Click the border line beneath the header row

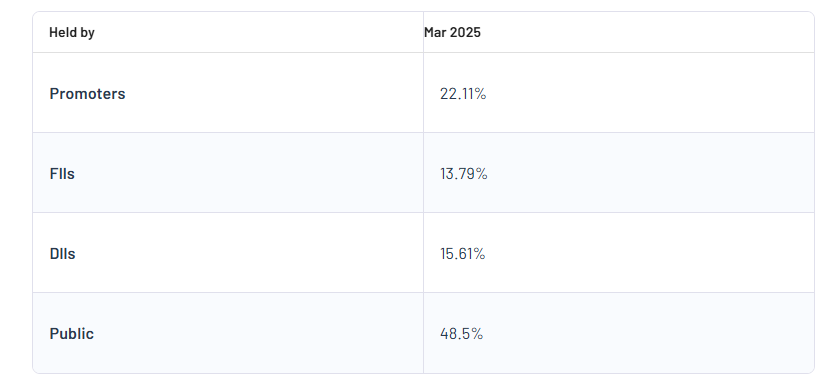pos(424,52)
